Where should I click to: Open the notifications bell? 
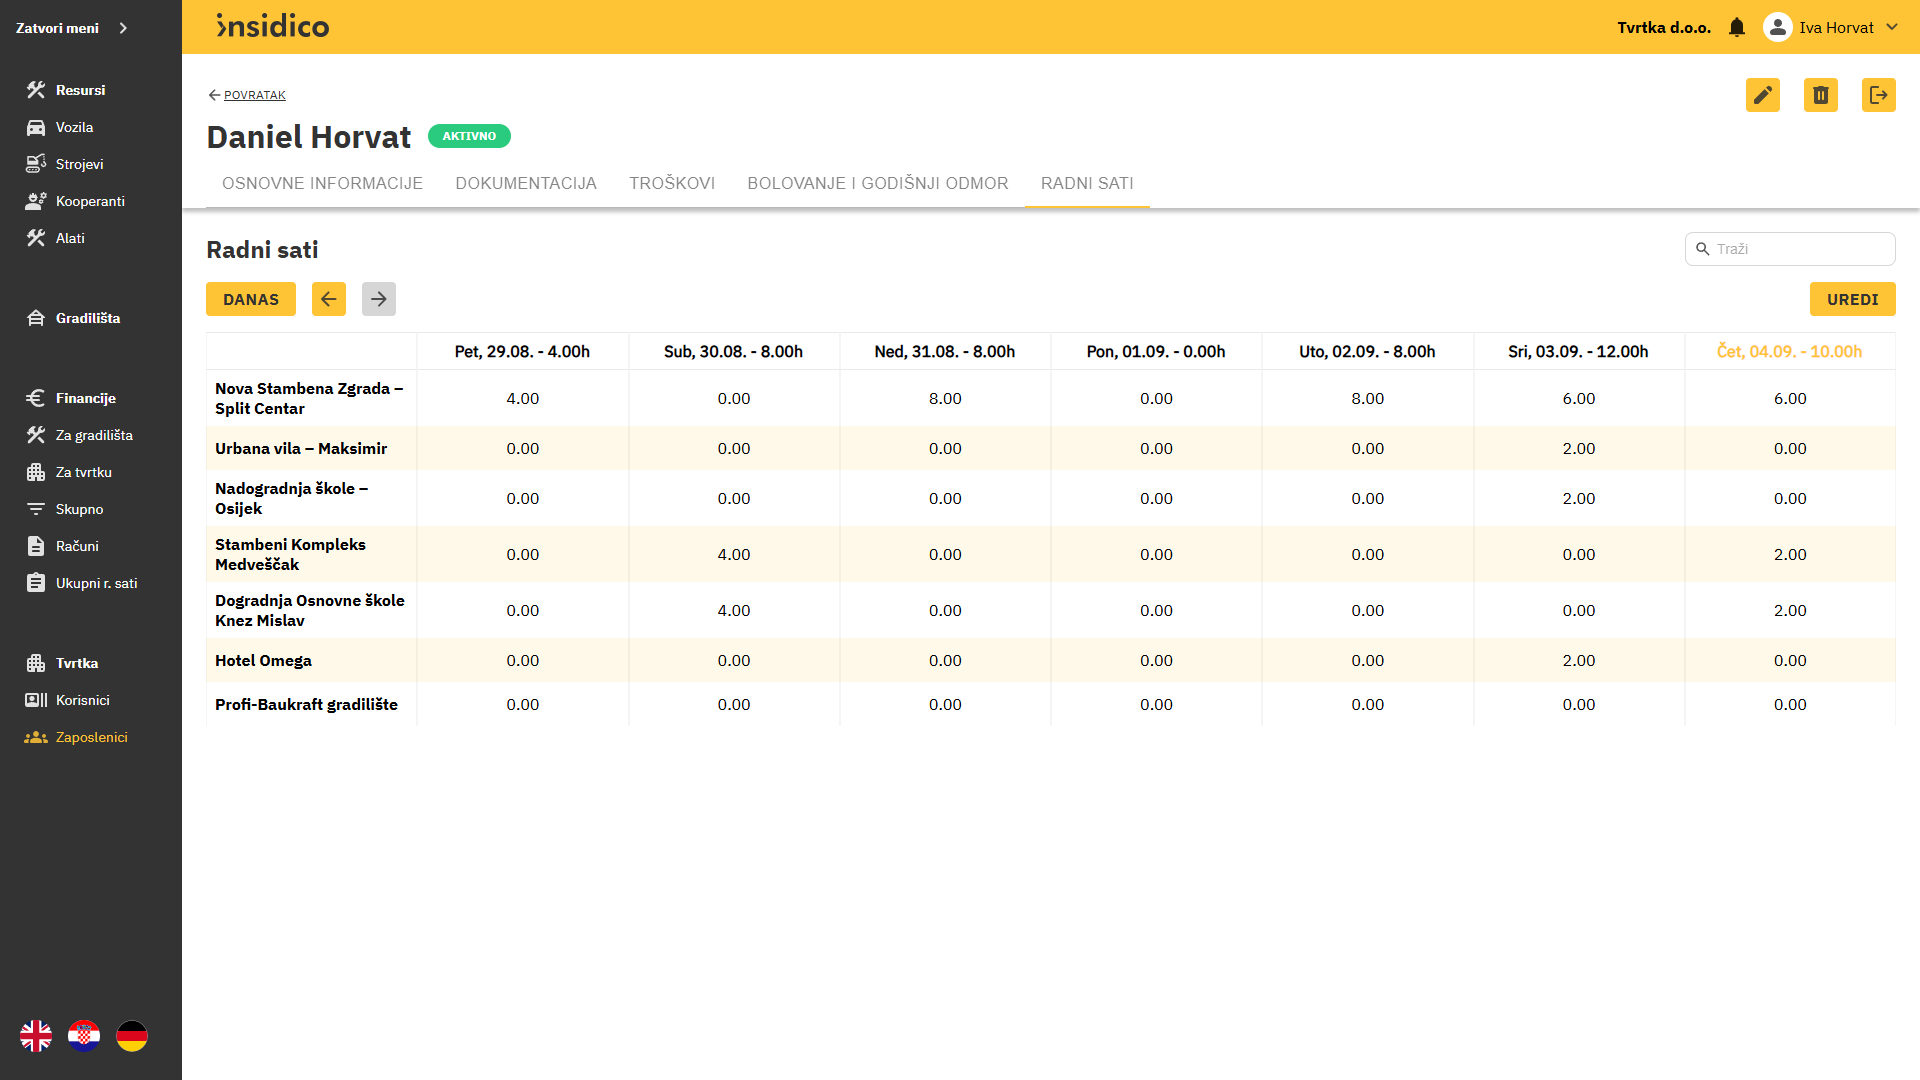click(1737, 28)
